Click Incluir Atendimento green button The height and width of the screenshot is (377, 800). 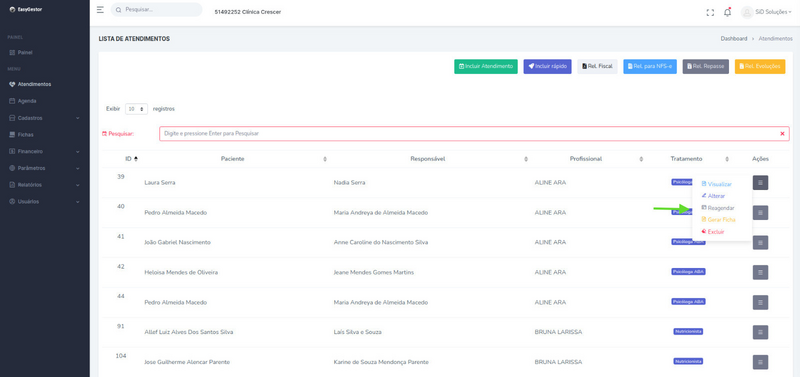[x=486, y=66]
